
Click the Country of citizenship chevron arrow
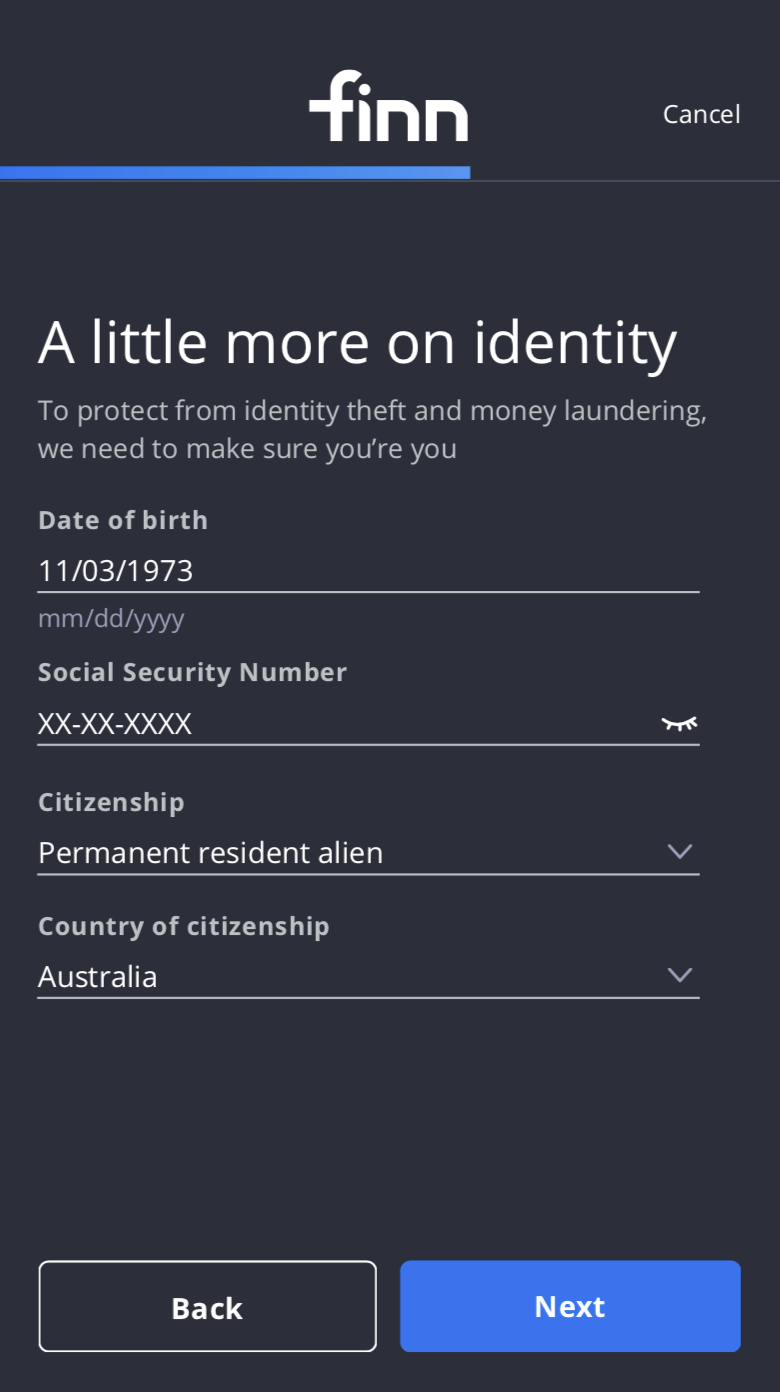[x=679, y=975]
